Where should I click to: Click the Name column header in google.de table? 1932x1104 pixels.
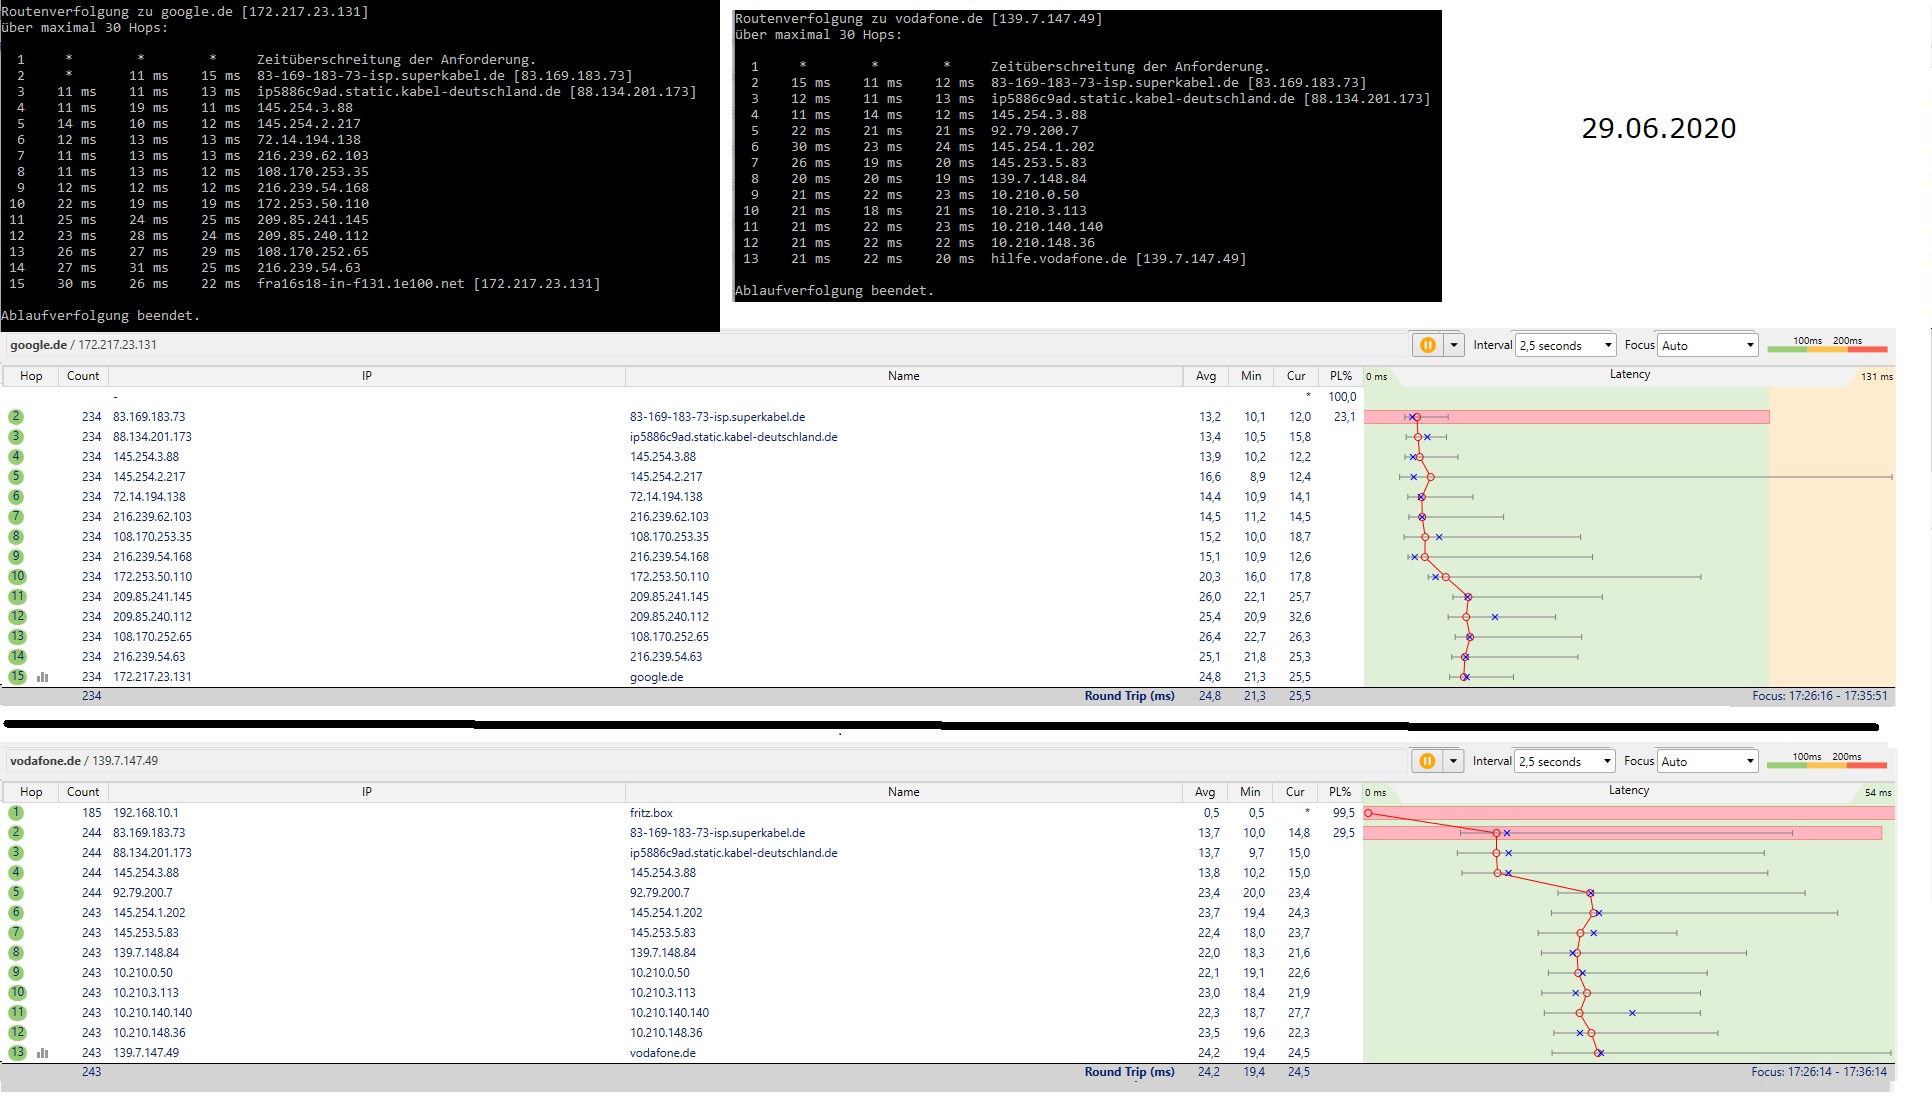pyautogui.click(x=903, y=376)
